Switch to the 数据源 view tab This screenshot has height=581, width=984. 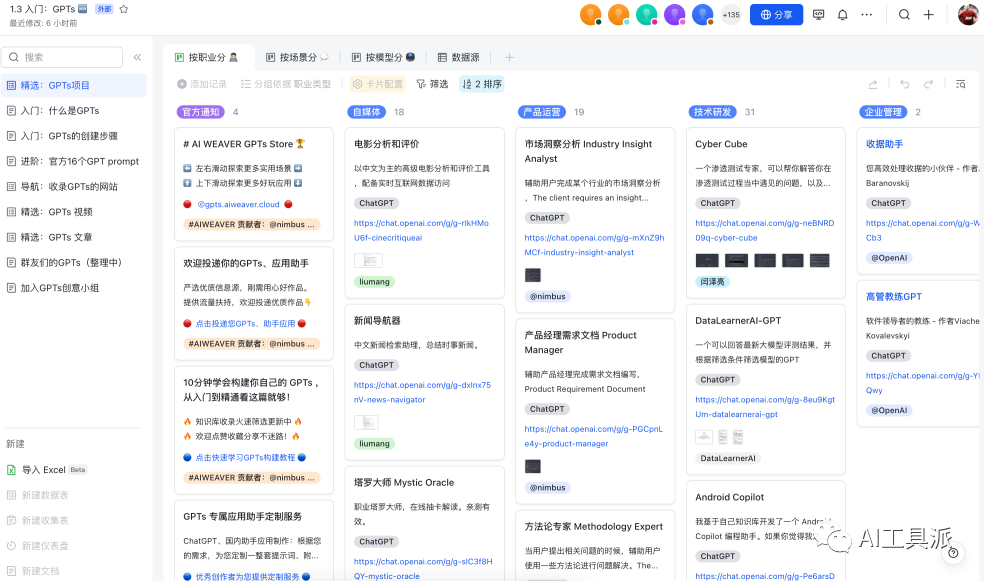[x=459, y=57]
